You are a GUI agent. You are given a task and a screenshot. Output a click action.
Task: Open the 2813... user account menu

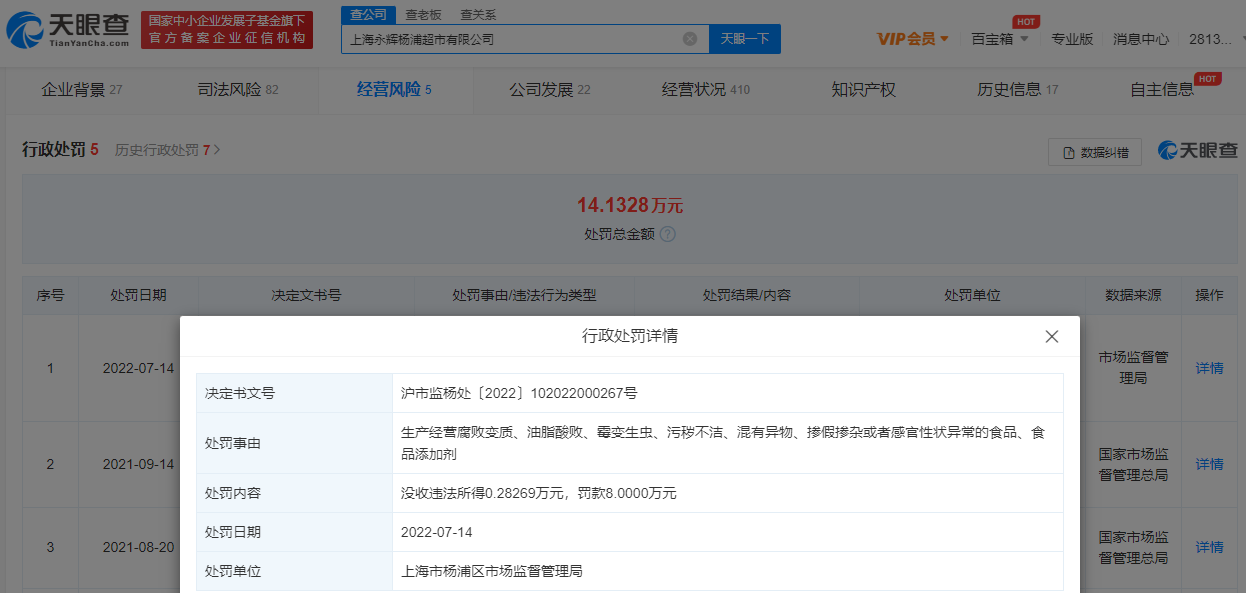1212,39
